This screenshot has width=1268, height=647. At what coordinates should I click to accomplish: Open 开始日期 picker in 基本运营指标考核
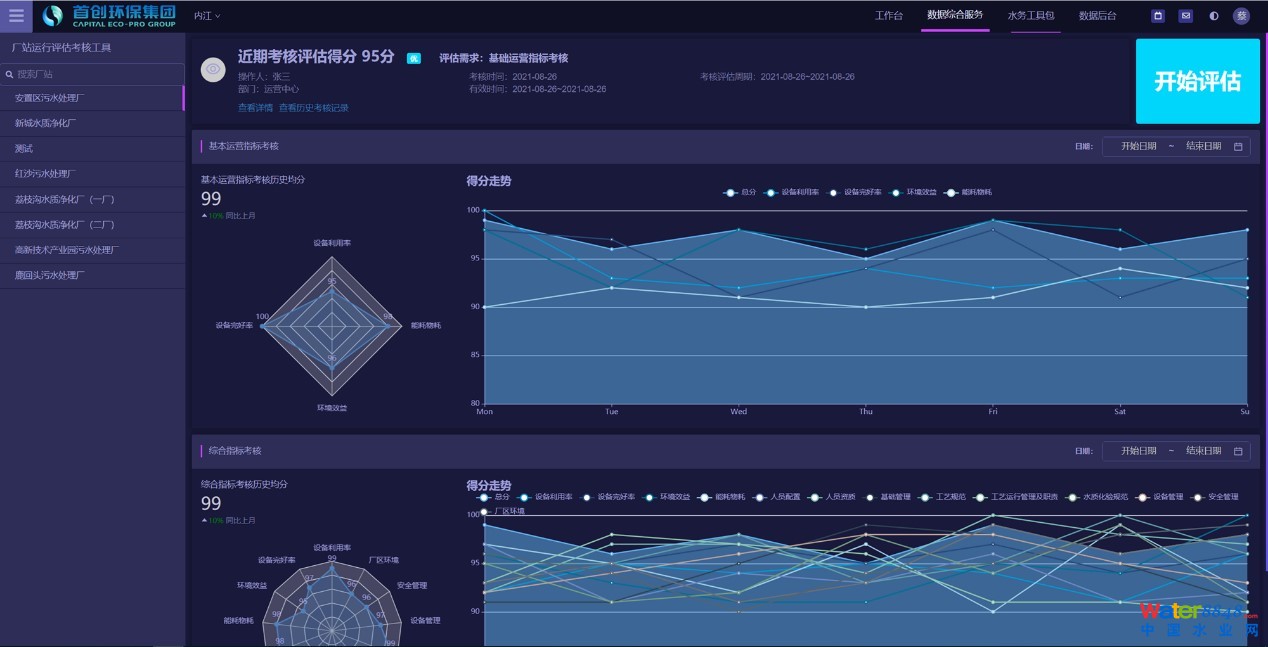pos(1138,146)
